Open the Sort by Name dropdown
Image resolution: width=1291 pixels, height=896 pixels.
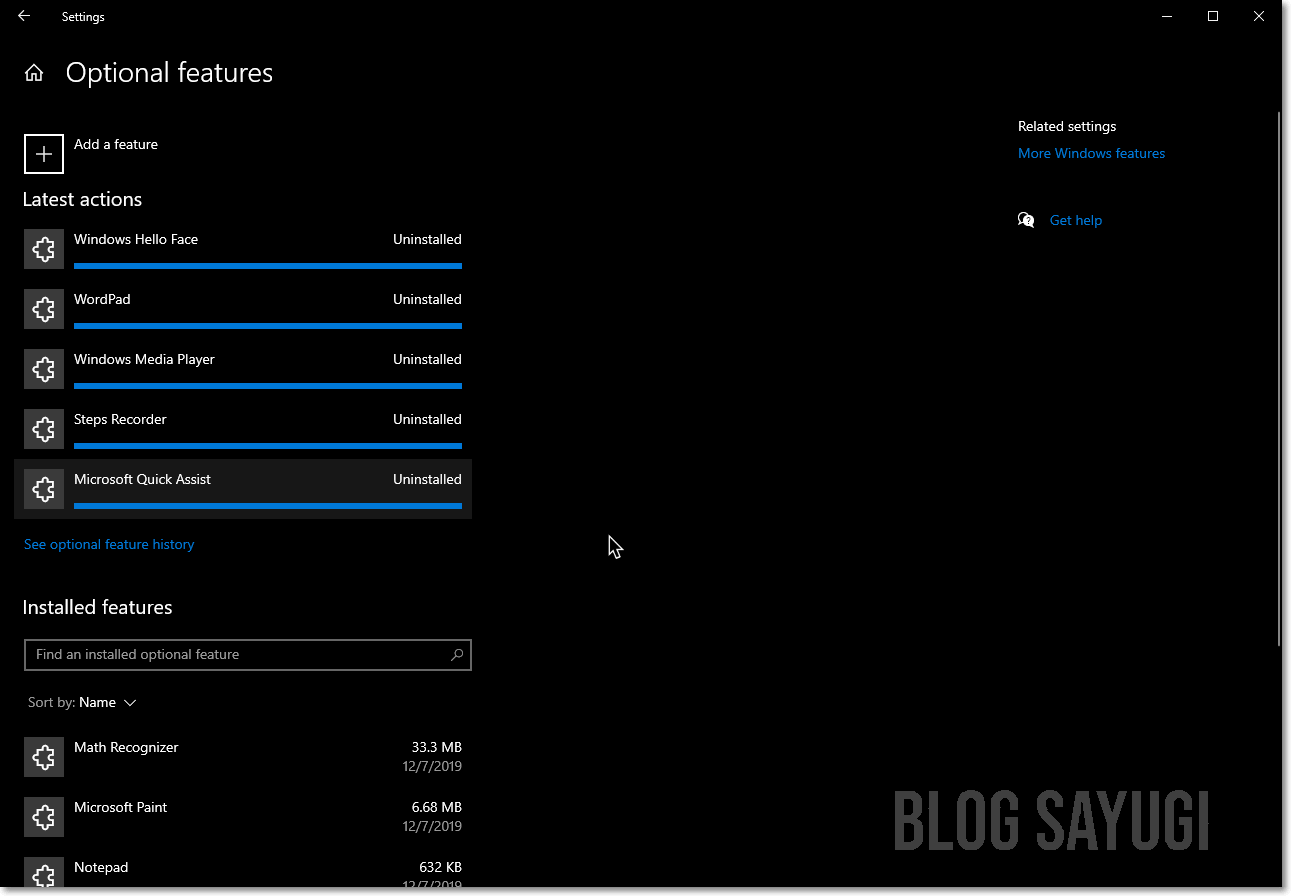[x=82, y=702]
